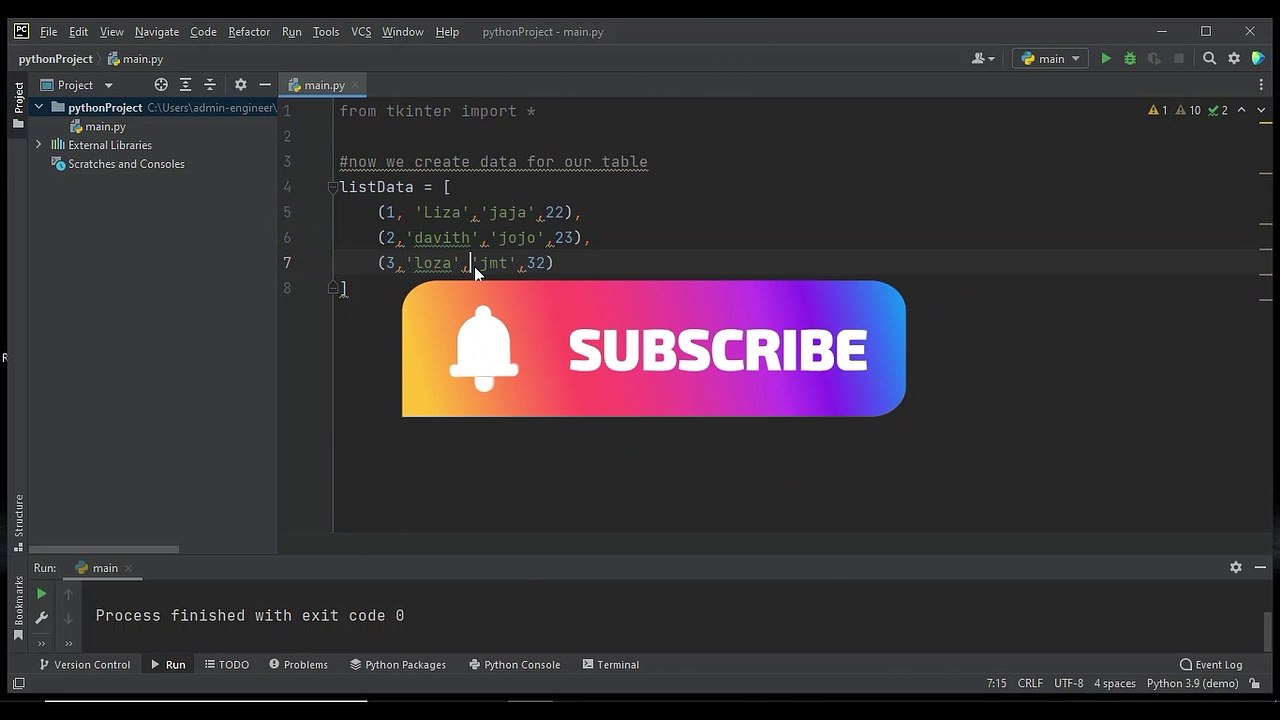This screenshot has width=1280, height=720.
Task: Open the main run configuration dropdown
Action: click(x=1051, y=59)
